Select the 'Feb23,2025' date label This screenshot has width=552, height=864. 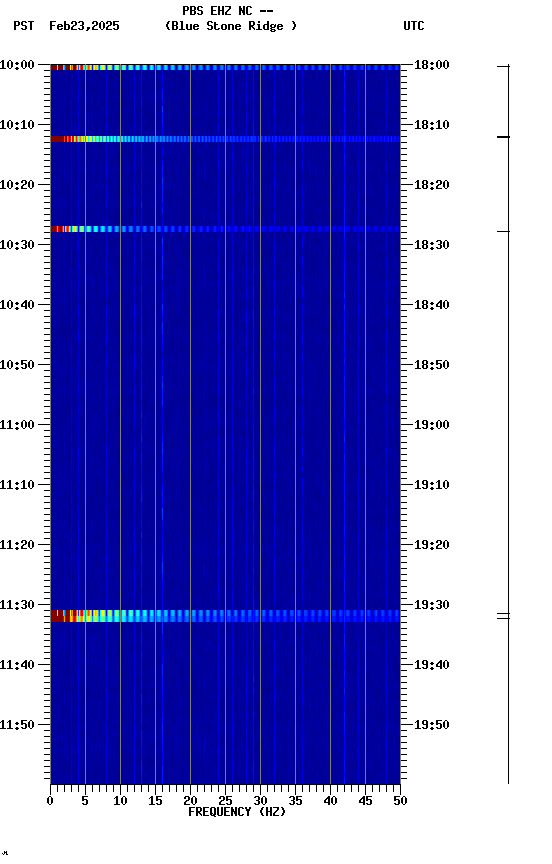click(x=84, y=26)
